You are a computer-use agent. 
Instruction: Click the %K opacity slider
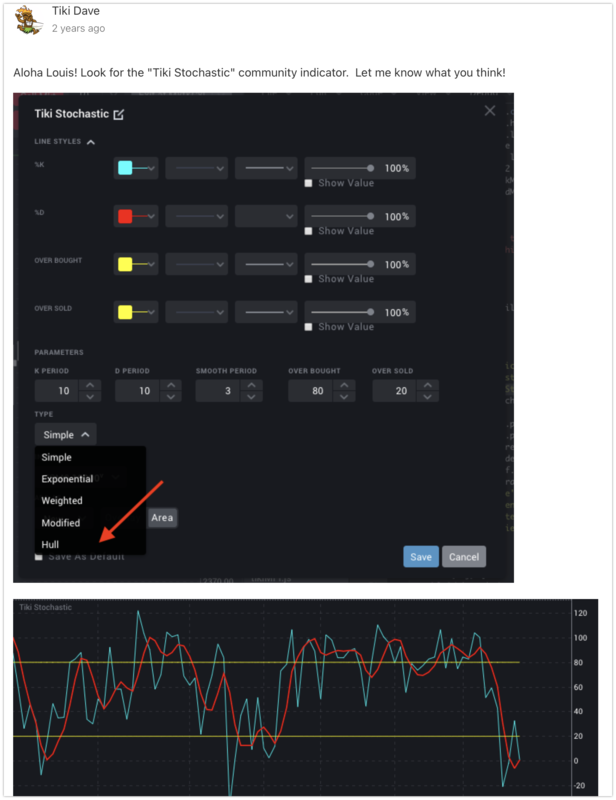pyautogui.click(x=342, y=168)
